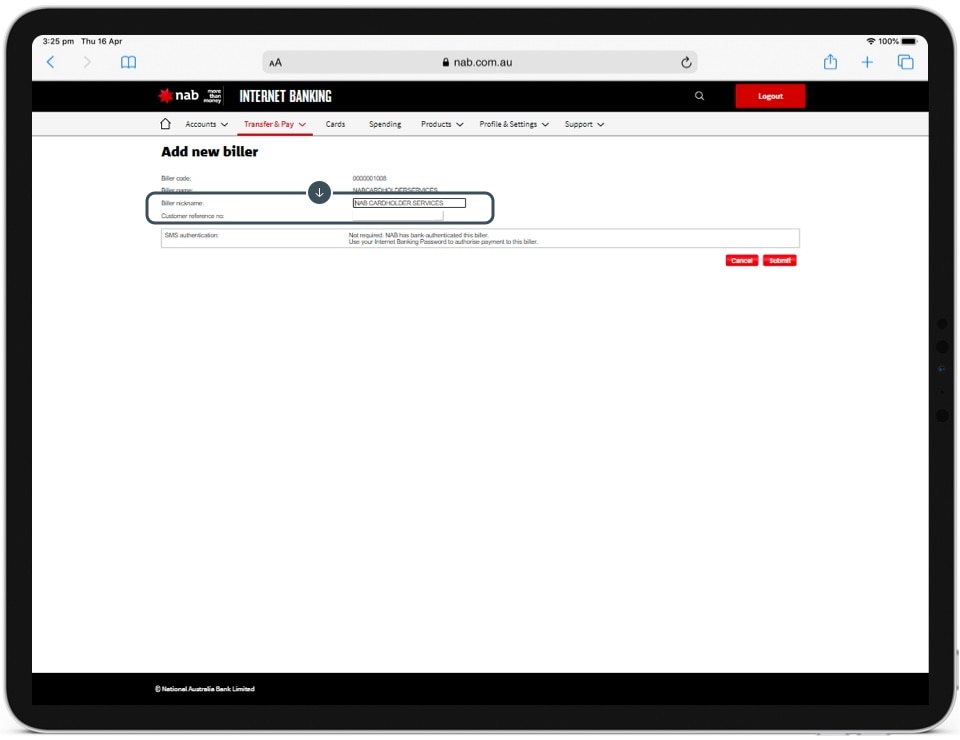Tap the AA reader text size button
Screen dimensions: 960x740
click(x=275, y=62)
